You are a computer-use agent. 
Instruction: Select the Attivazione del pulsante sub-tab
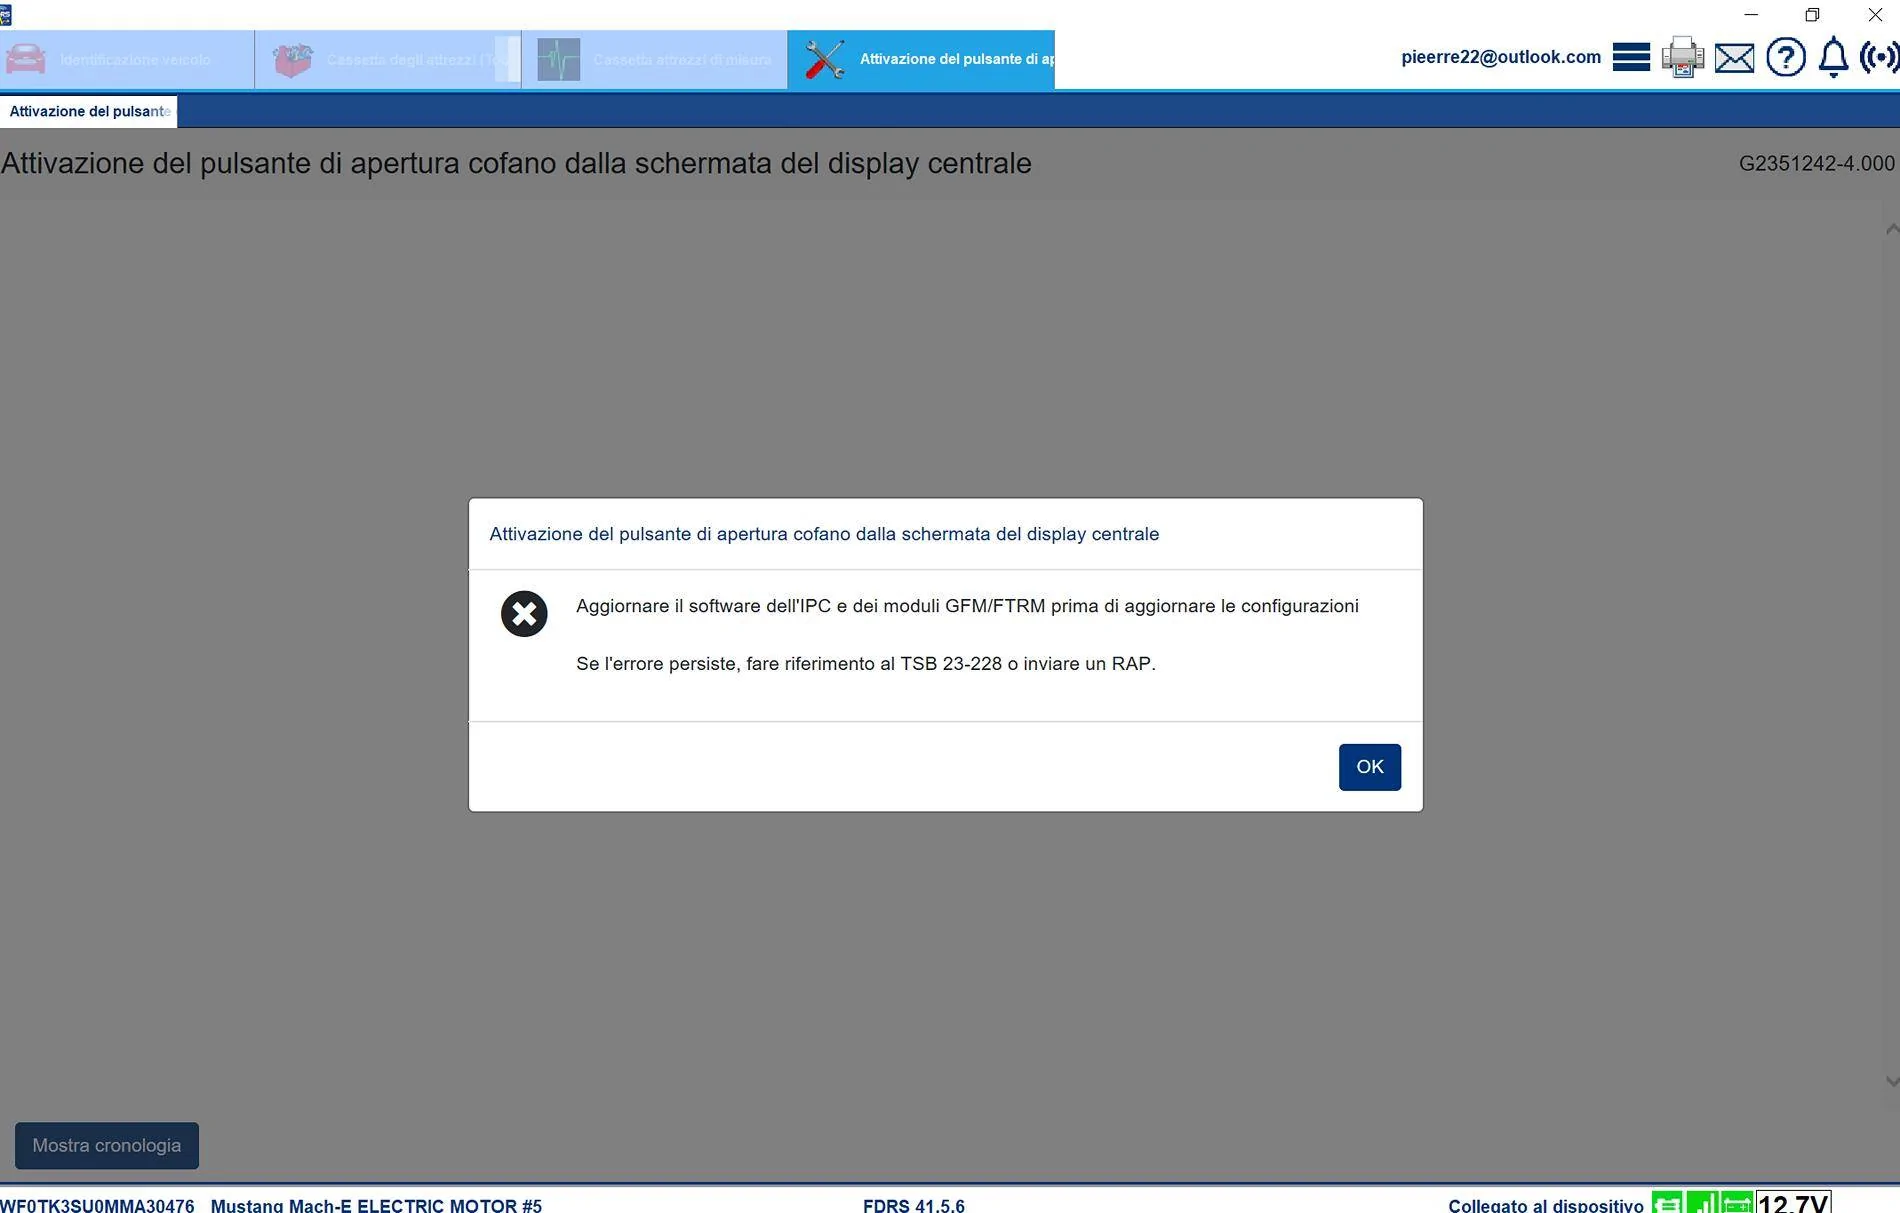(x=88, y=111)
